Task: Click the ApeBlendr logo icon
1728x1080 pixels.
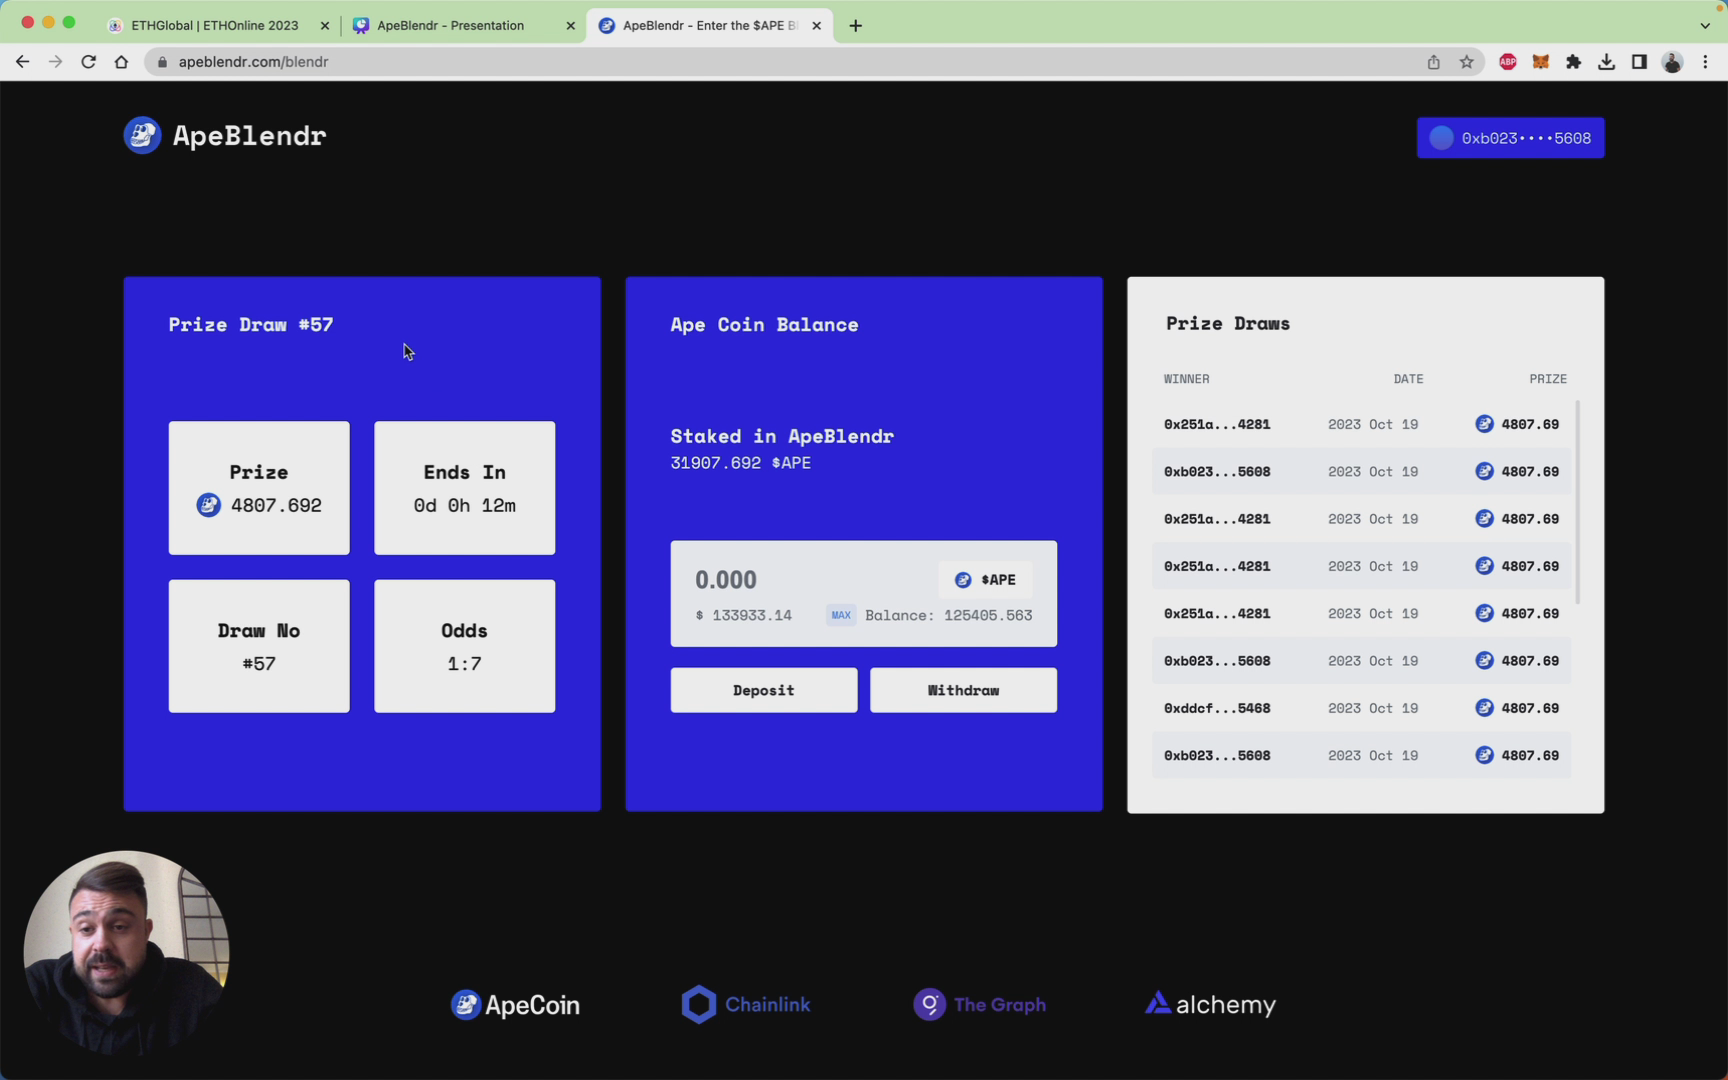Action: click(142, 135)
